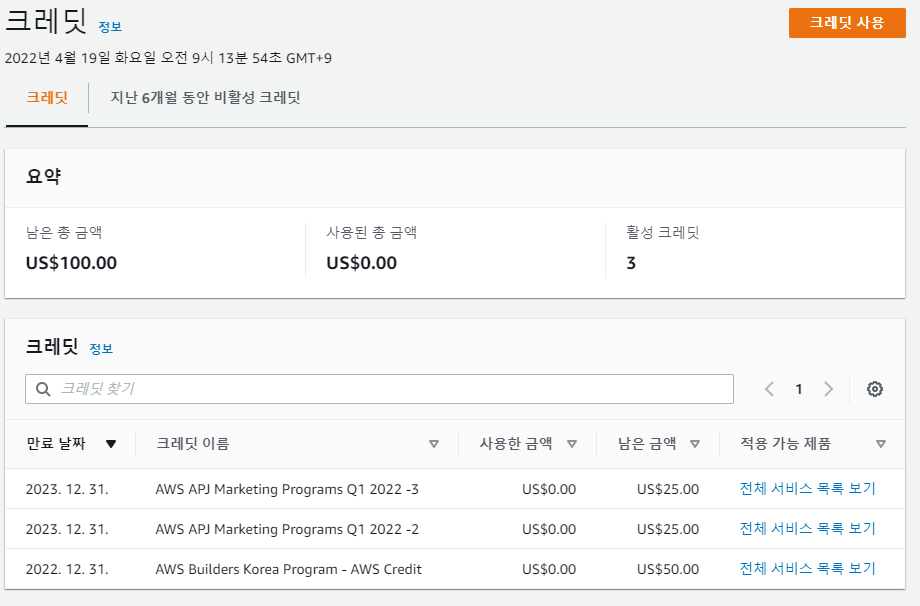
Task: Select AWS APJ Marketing Programs Q1 2022 -3
Action: (287, 489)
